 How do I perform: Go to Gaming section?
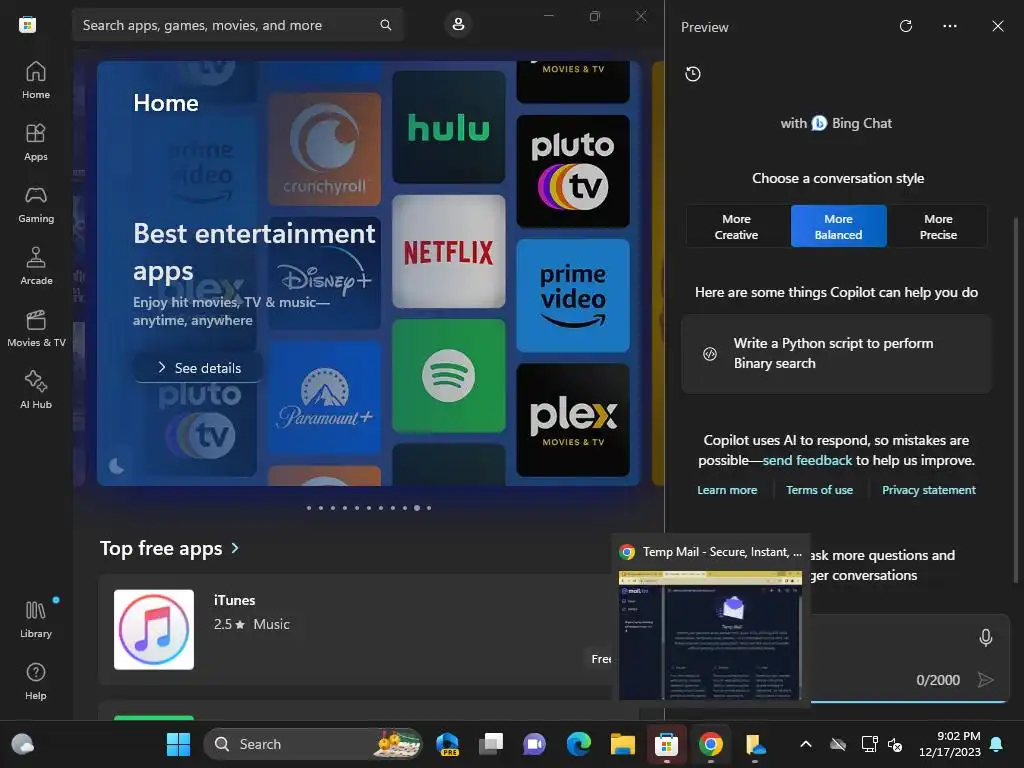tap(36, 204)
